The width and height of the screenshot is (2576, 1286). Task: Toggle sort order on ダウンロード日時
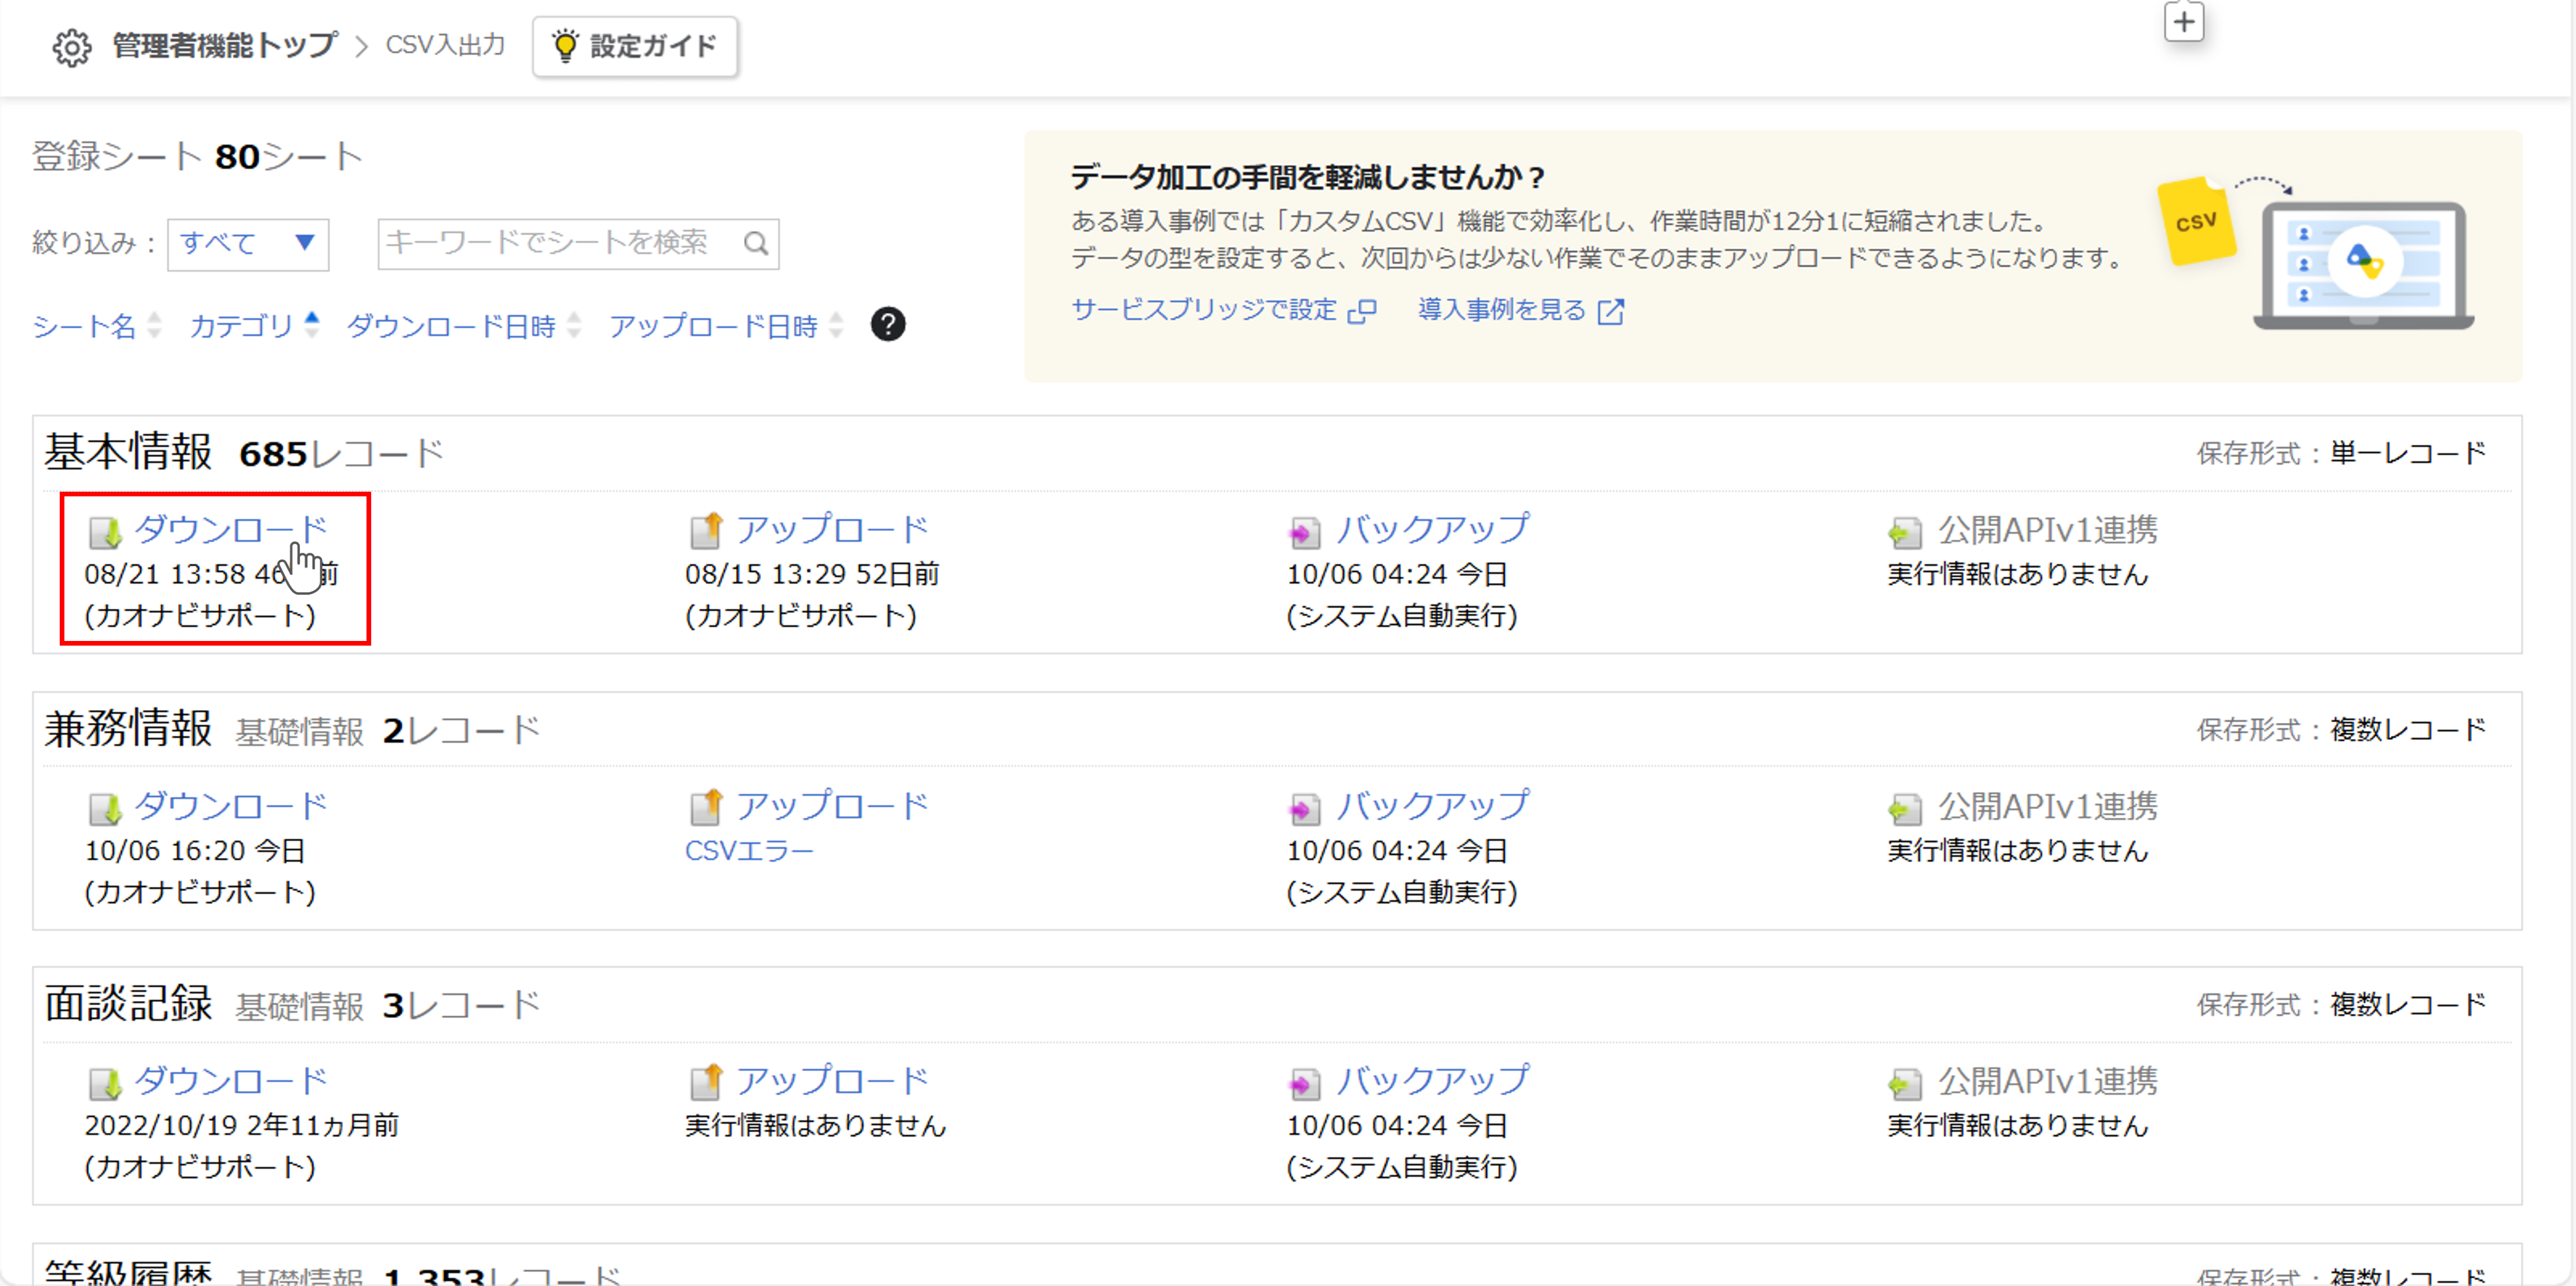coord(573,326)
